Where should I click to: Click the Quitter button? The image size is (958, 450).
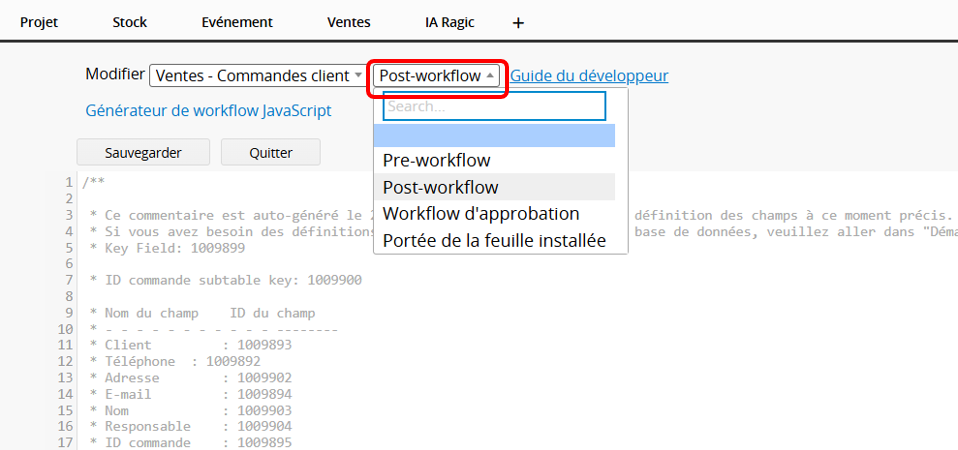click(x=271, y=153)
